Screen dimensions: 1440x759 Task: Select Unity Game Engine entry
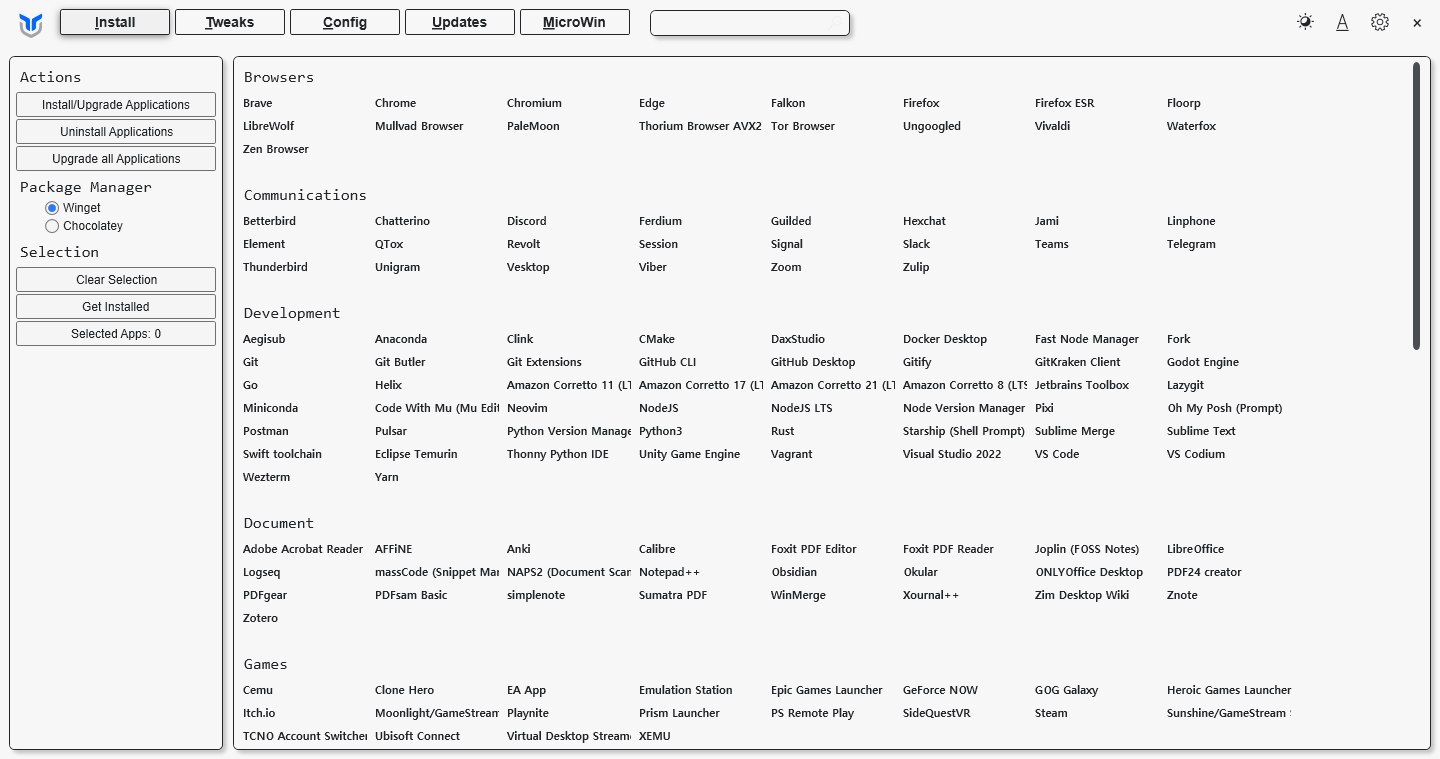(689, 454)
